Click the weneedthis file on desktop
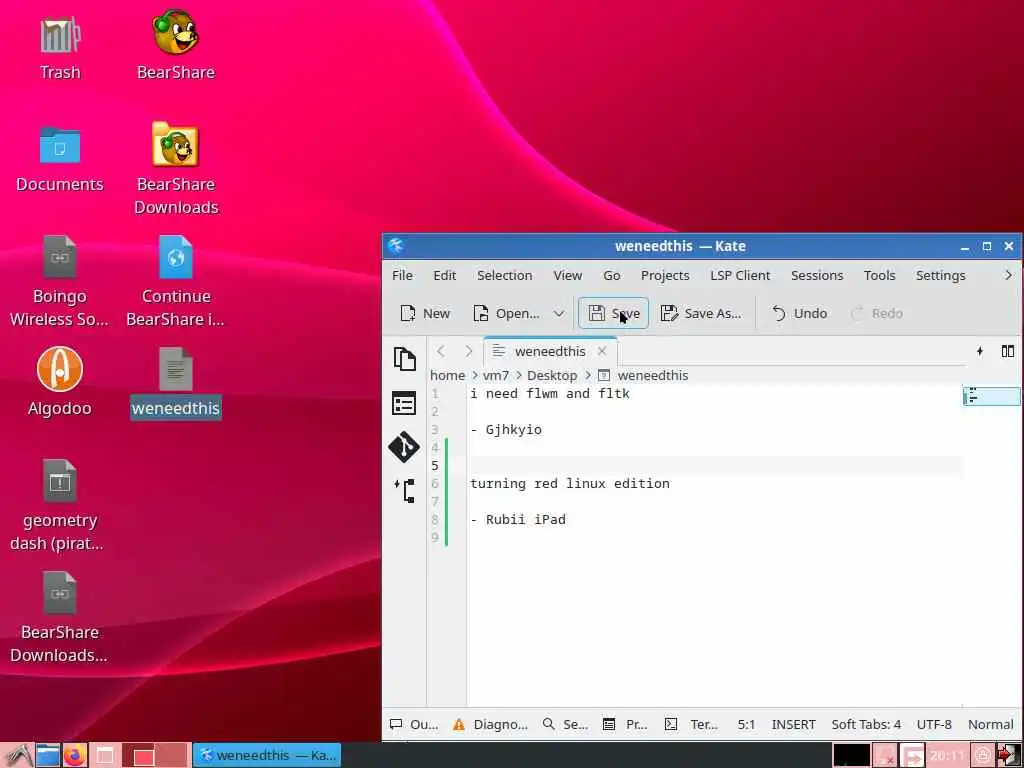The height and width of the screenshot is (768, 1024). 176,383
